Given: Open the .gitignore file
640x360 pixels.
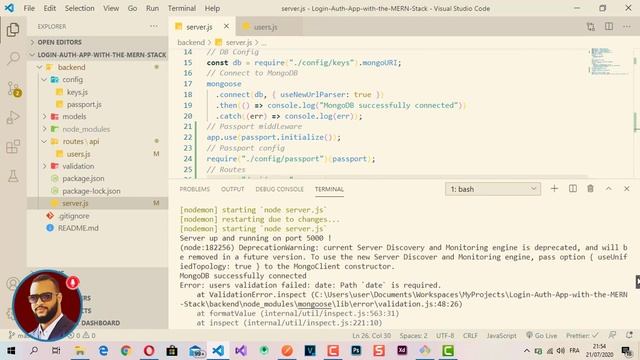Looking at the screenshot, I should (x=98, y=216).
